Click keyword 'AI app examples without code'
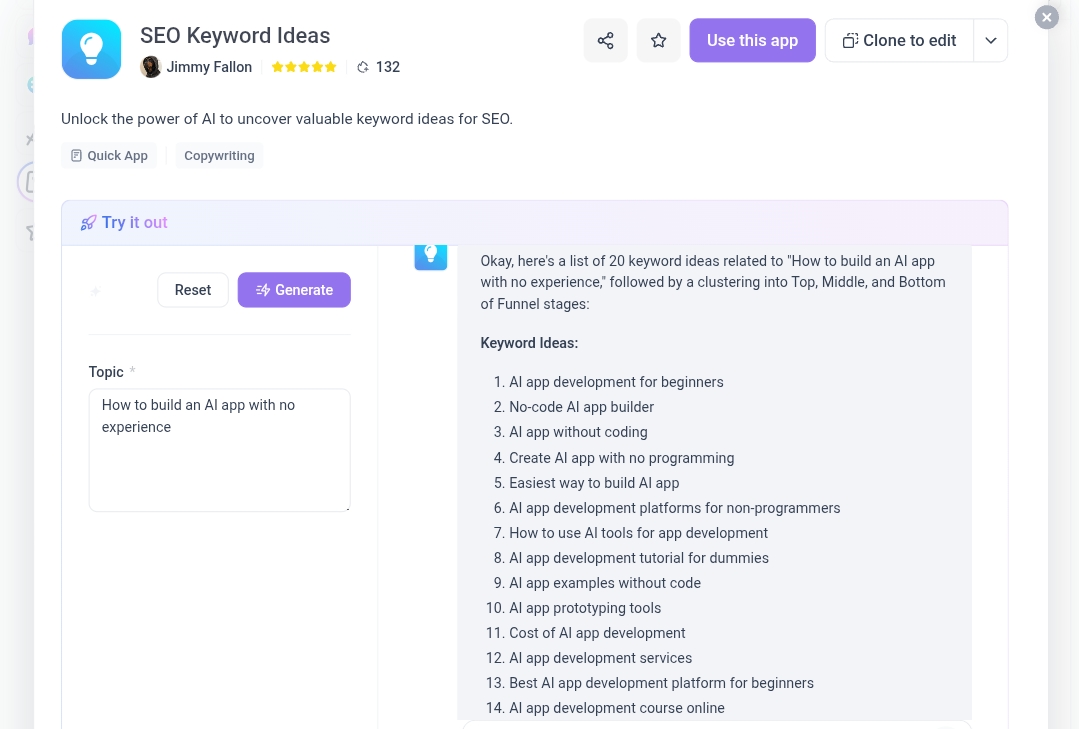The height and width of the screenshot is (729, 1079). pos(605,583)
